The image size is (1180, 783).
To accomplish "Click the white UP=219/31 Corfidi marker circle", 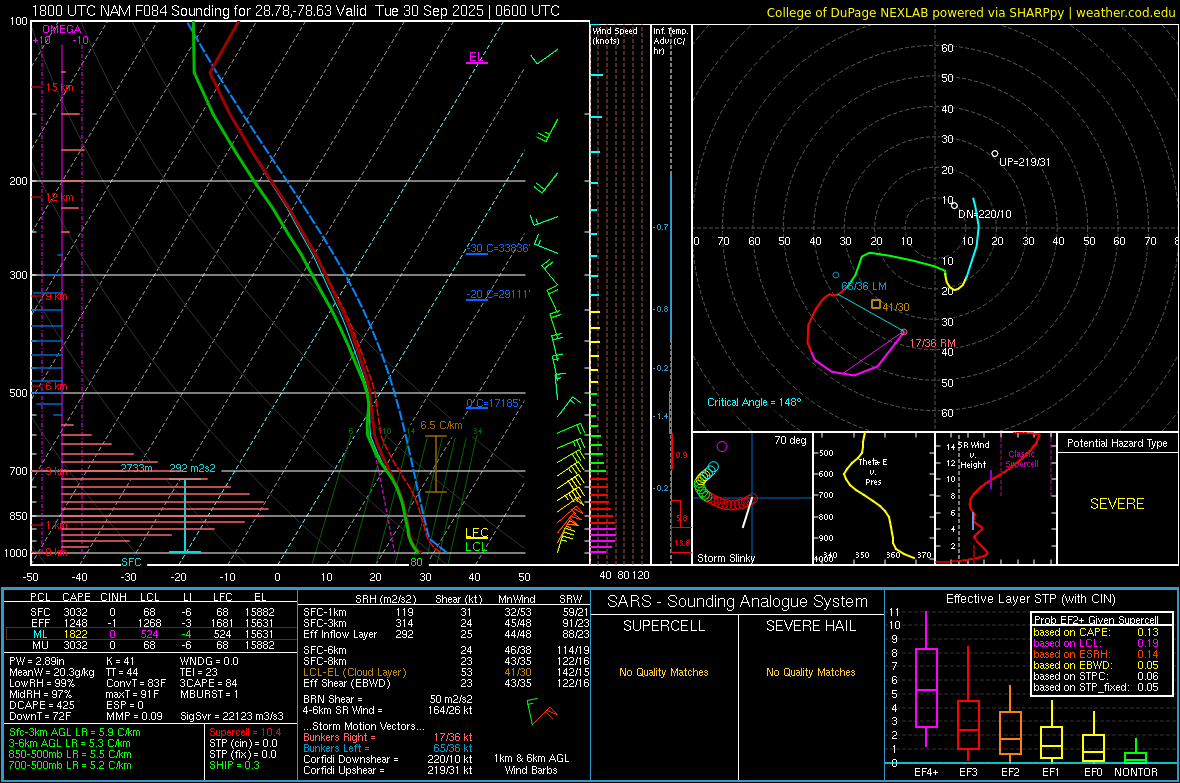I will click(x=995, y=154).
